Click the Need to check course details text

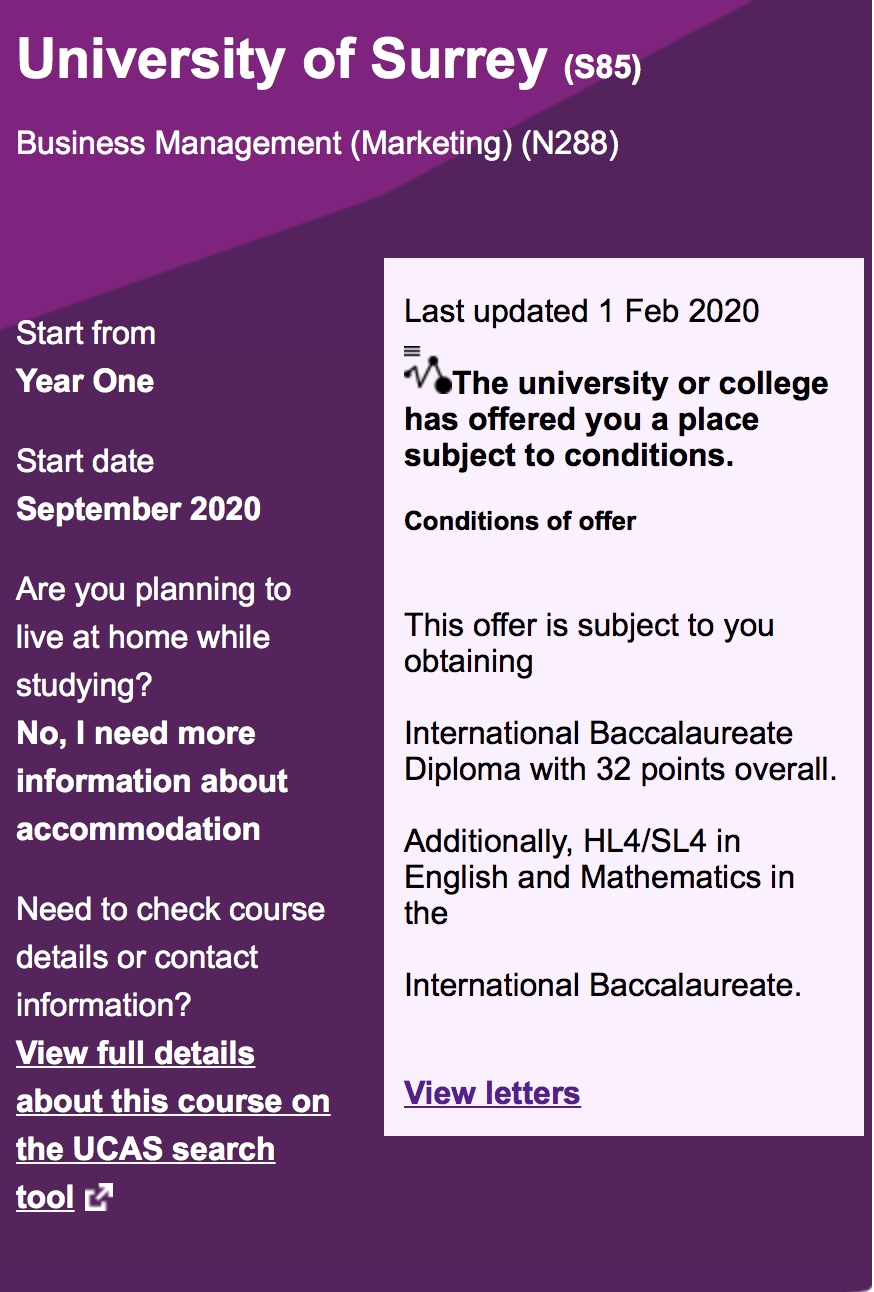tap(170, 957)
